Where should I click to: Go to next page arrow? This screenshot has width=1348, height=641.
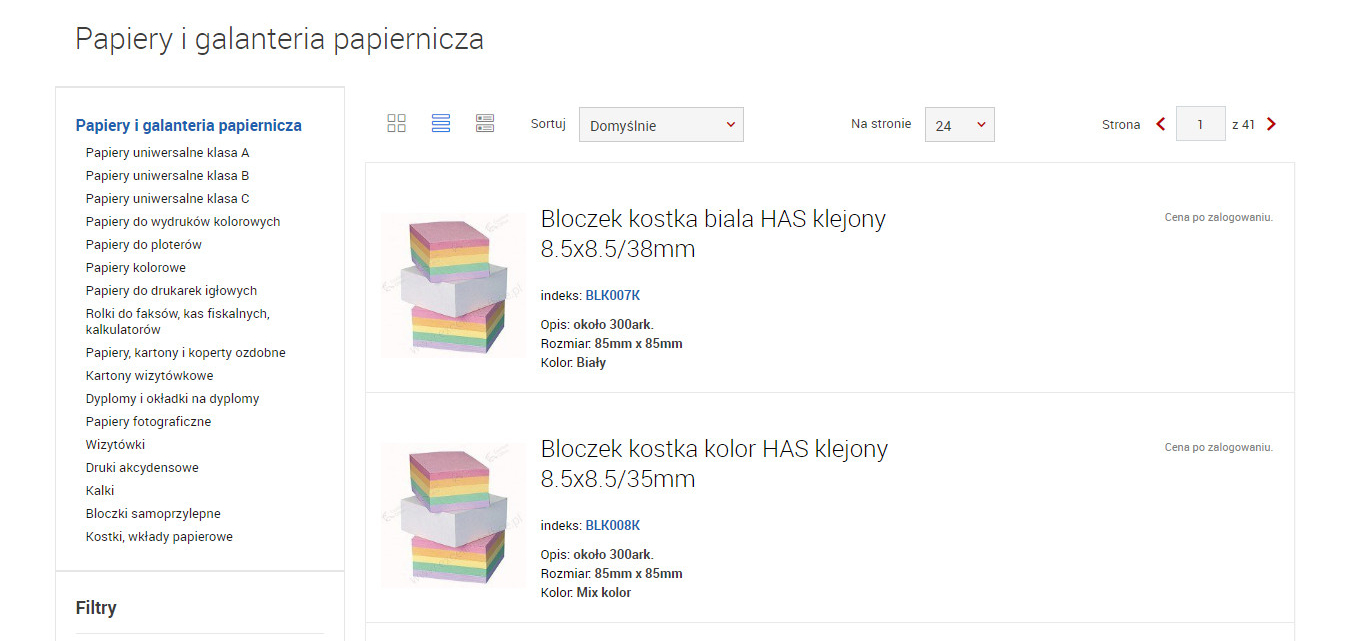(x=1271, y=124)
